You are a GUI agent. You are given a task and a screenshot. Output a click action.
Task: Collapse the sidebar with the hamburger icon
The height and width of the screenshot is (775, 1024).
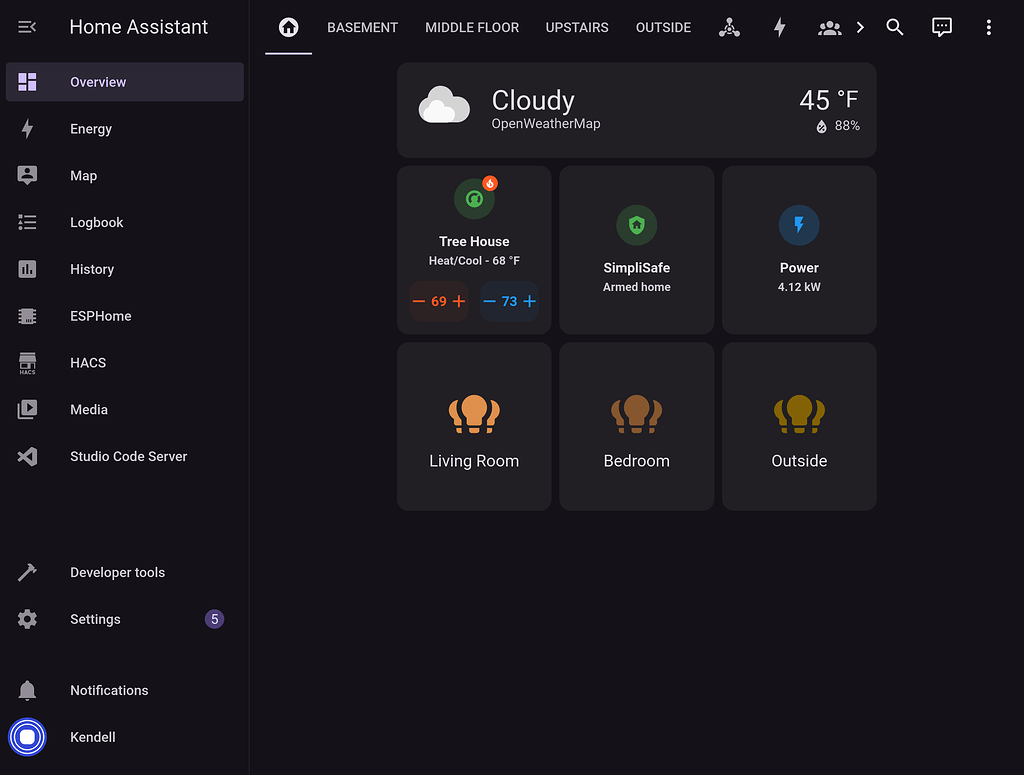click(x=26, y=27)
